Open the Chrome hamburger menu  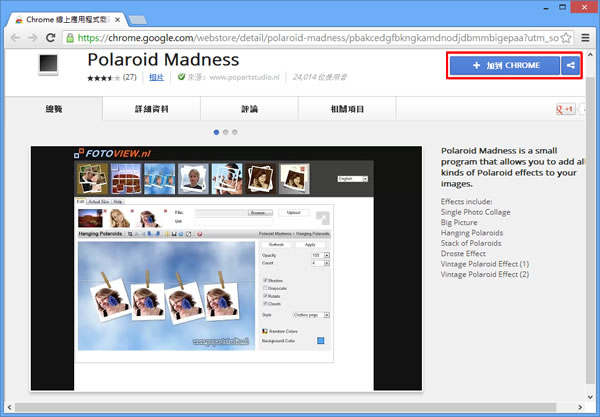(585, 37)
